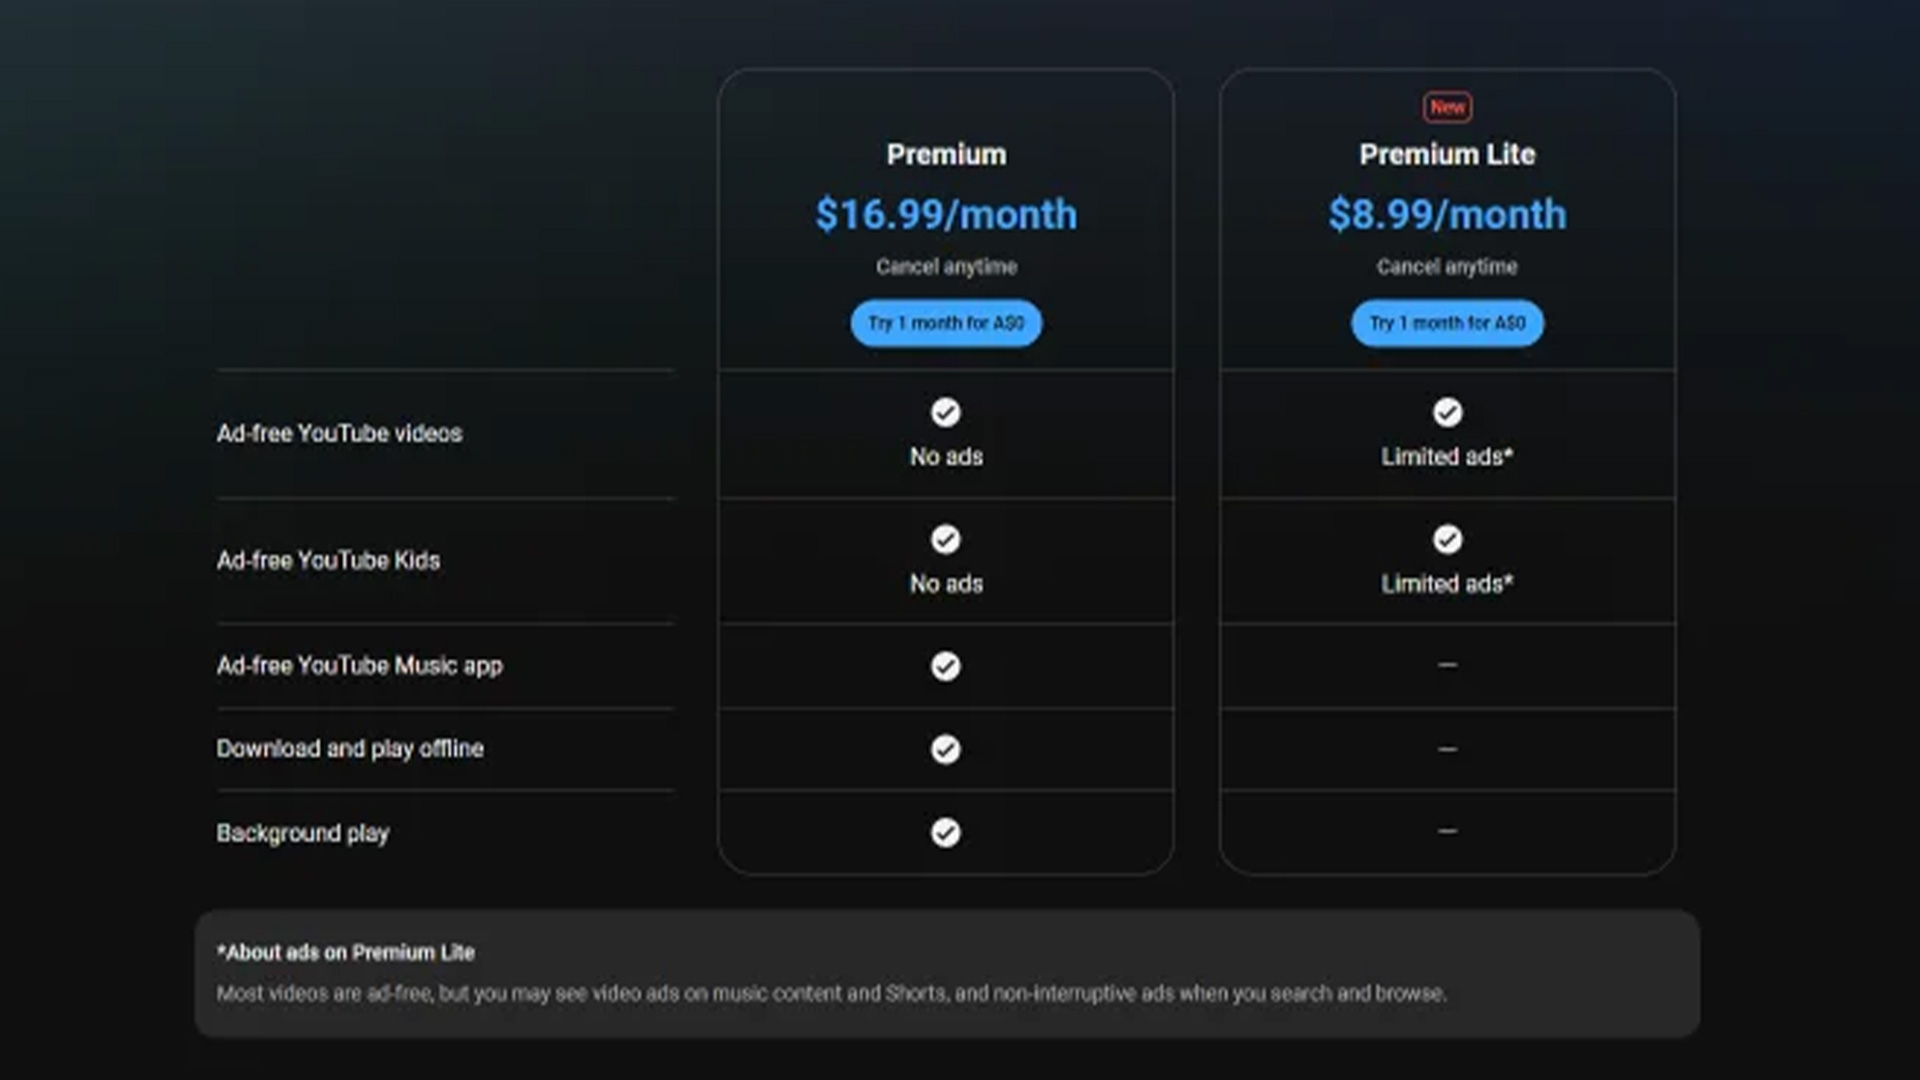Image resolution: width=1920 pixels, height=1080 pixels.
Task: Click the Premium Lite trial button
Action: [x=1447, y=323]
